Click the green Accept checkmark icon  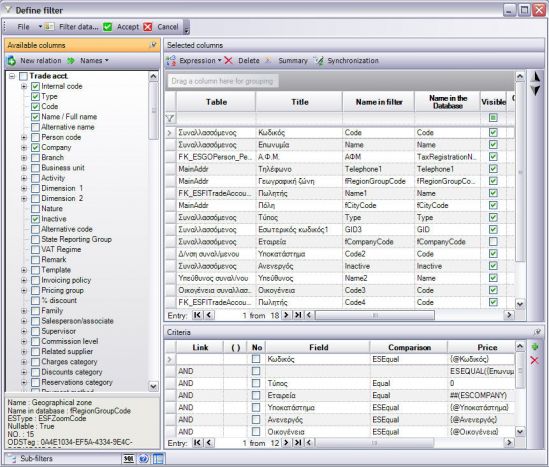[107, 27]
